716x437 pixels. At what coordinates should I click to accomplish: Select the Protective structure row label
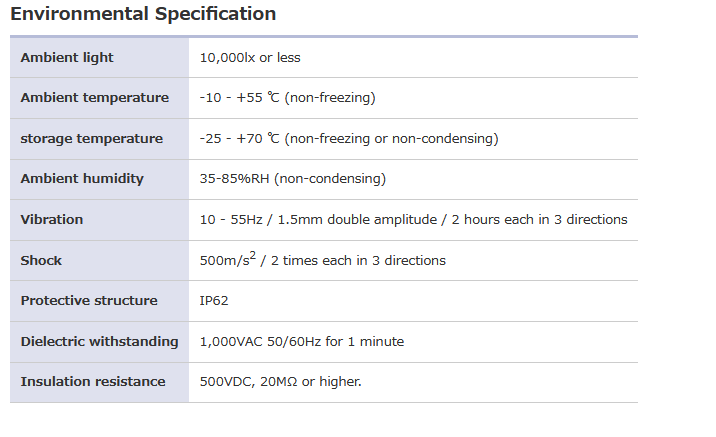89,301
